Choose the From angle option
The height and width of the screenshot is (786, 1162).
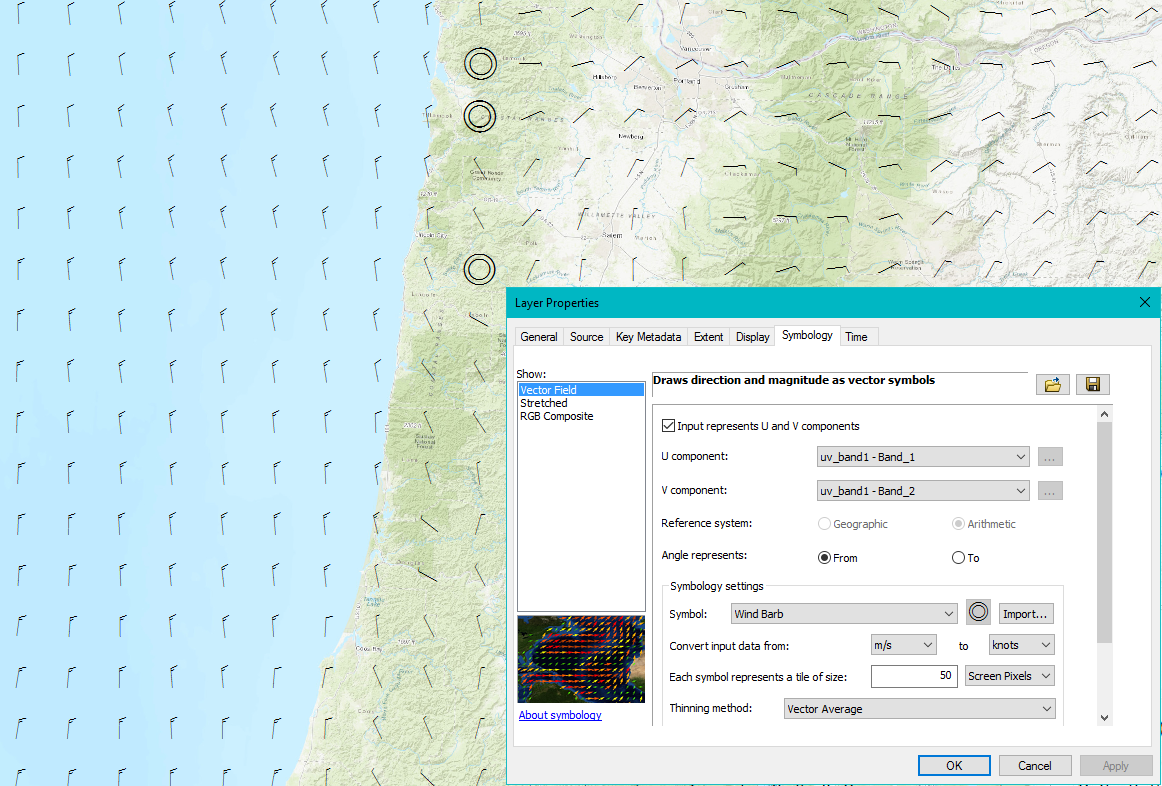pyautogui.click(x=824, y=558)
